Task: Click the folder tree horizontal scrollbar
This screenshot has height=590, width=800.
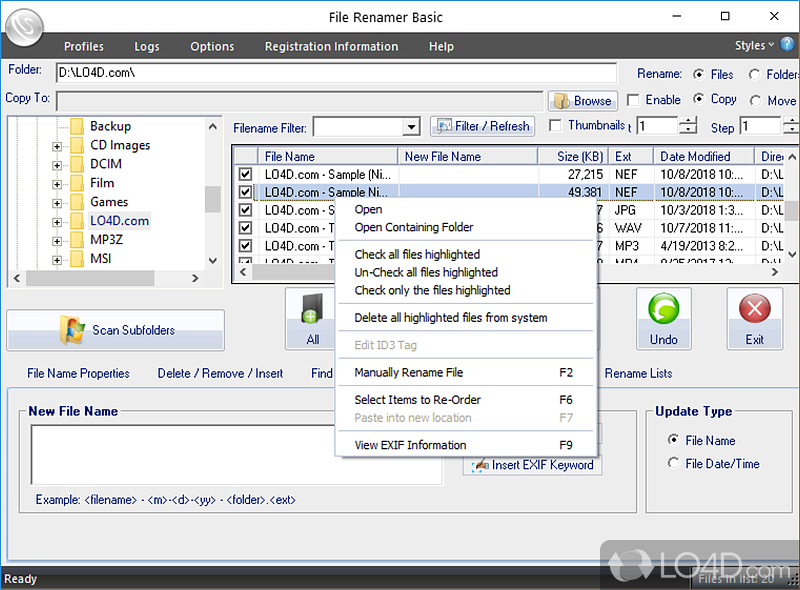Action: (90, 278)
